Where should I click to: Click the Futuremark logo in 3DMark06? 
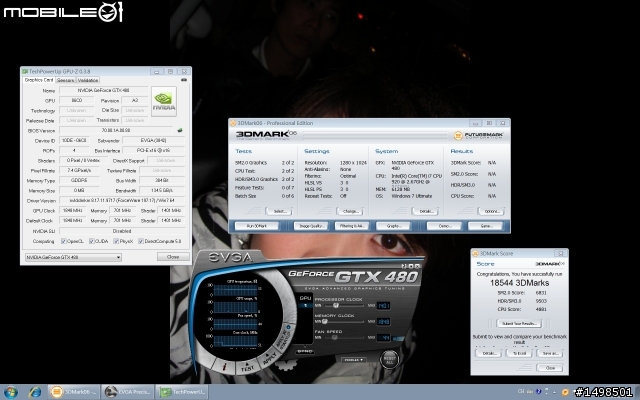[x=478, y=135]
